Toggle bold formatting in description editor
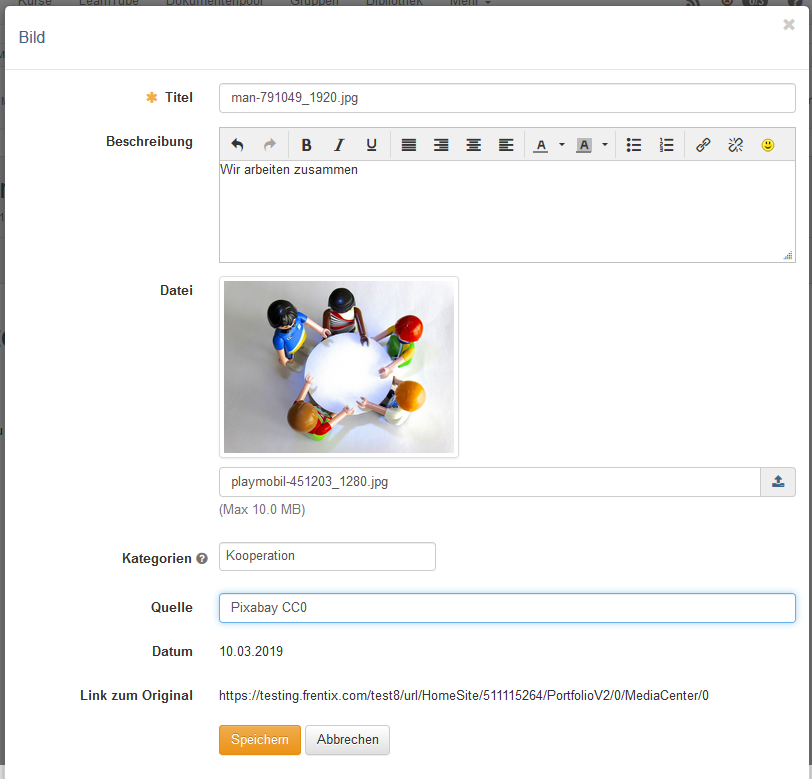 pos(307,145)
